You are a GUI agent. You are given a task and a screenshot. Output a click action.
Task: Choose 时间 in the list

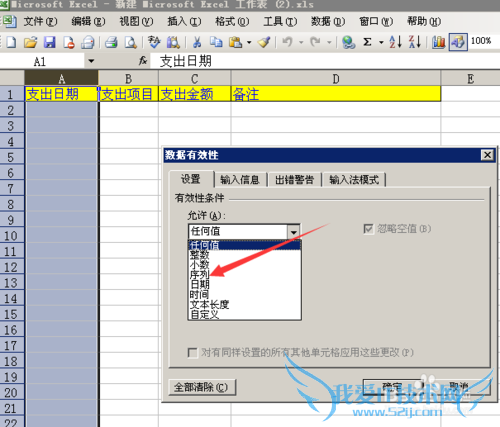(x=245, y=295)
